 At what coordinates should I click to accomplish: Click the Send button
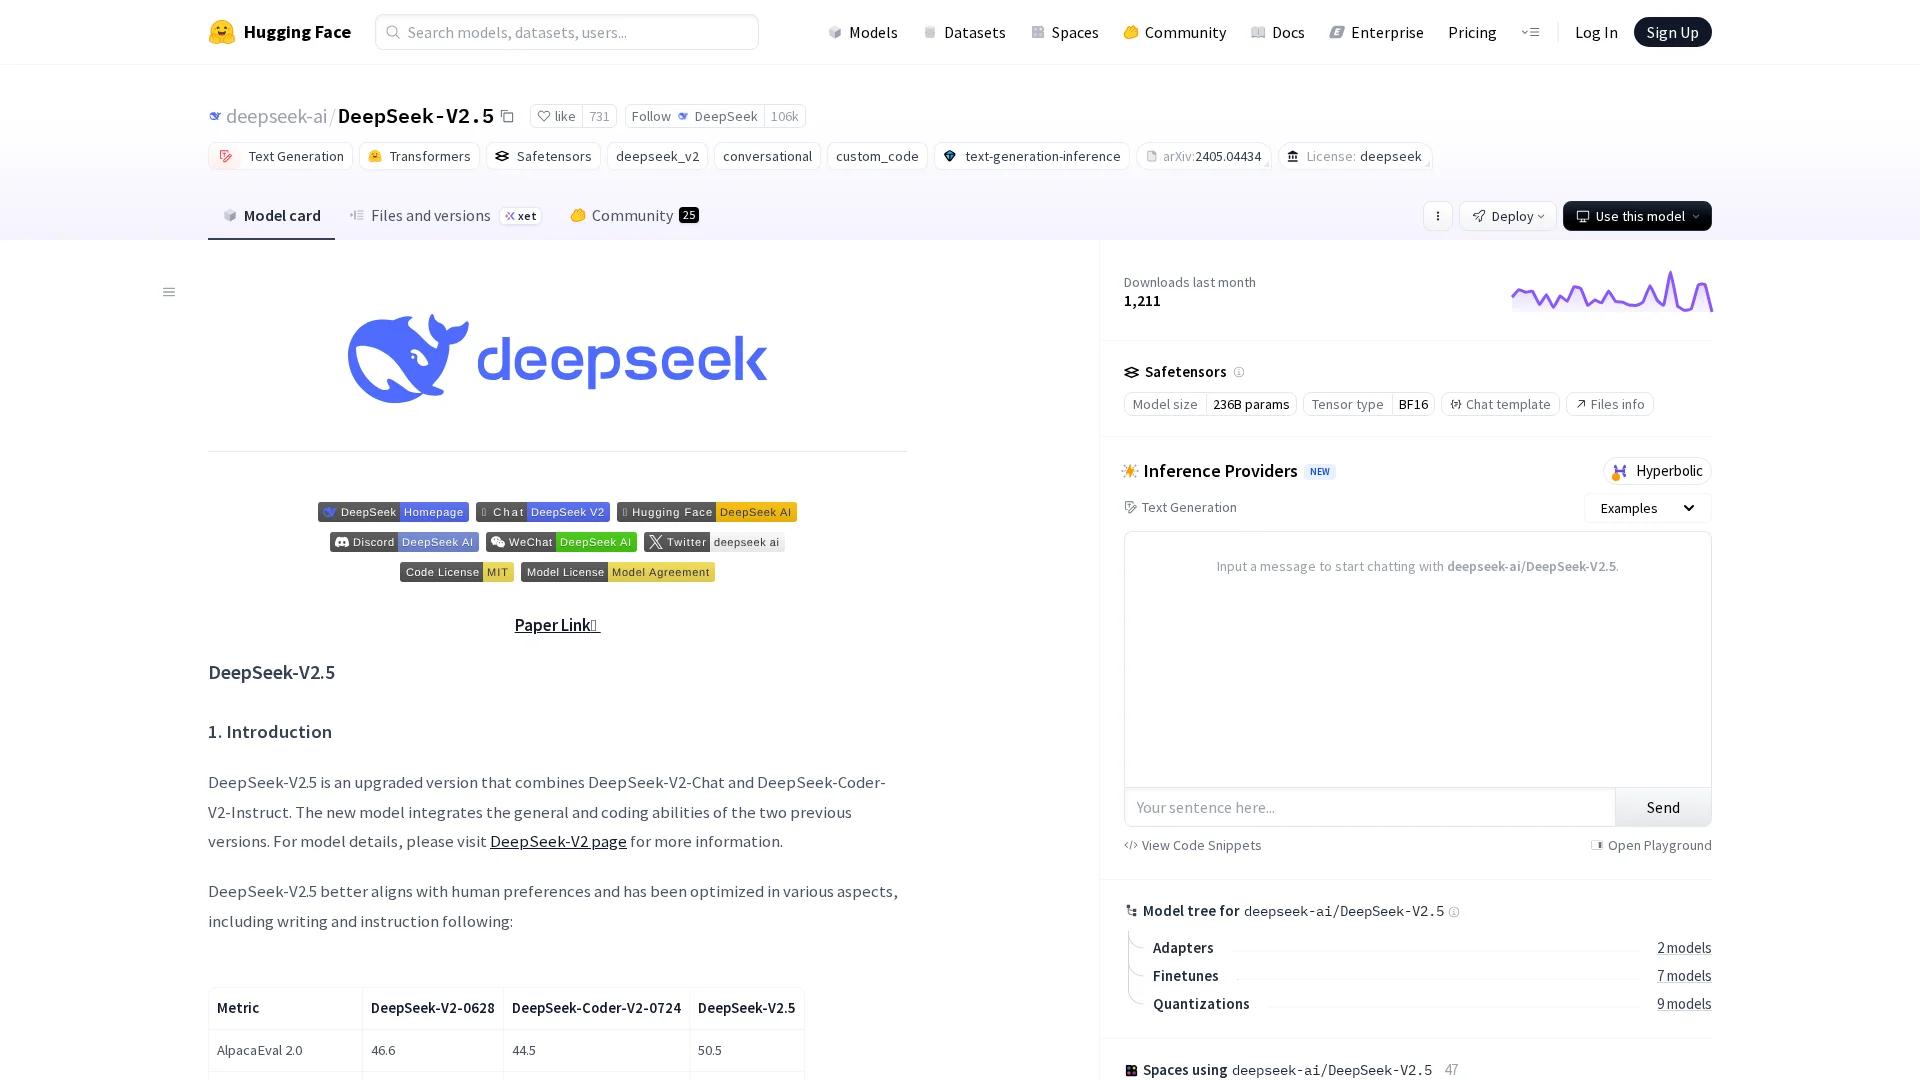click(1662, 807)
